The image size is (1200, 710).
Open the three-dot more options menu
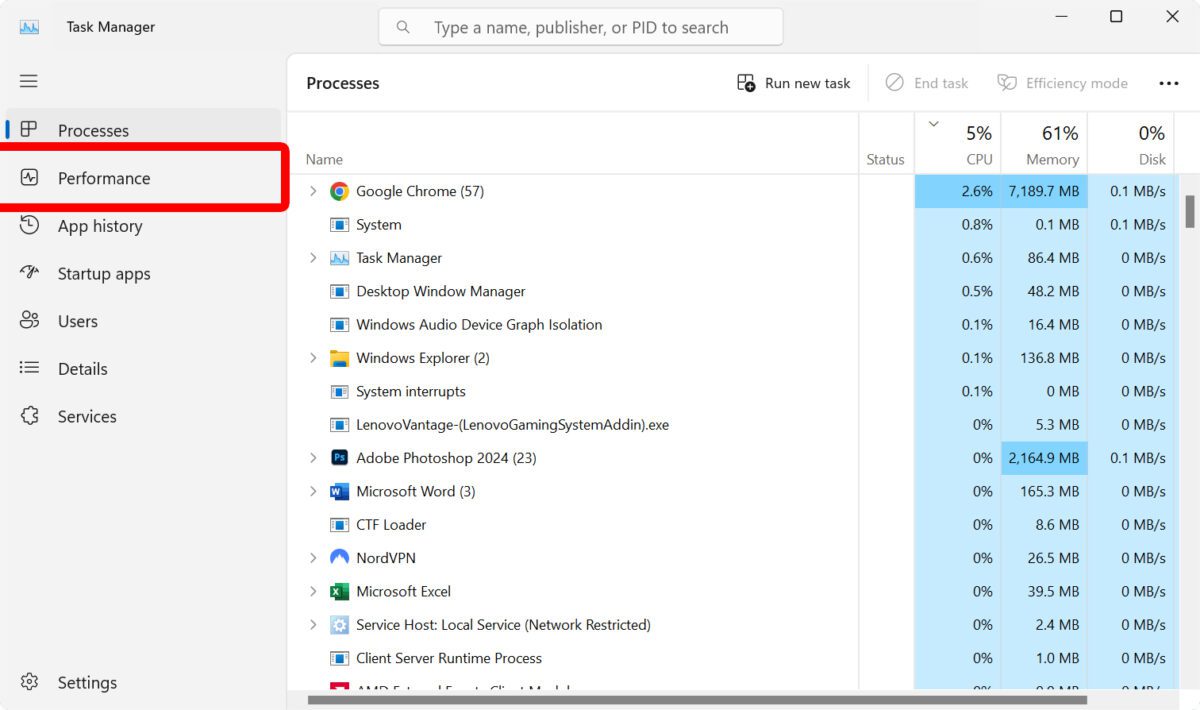1168,83
